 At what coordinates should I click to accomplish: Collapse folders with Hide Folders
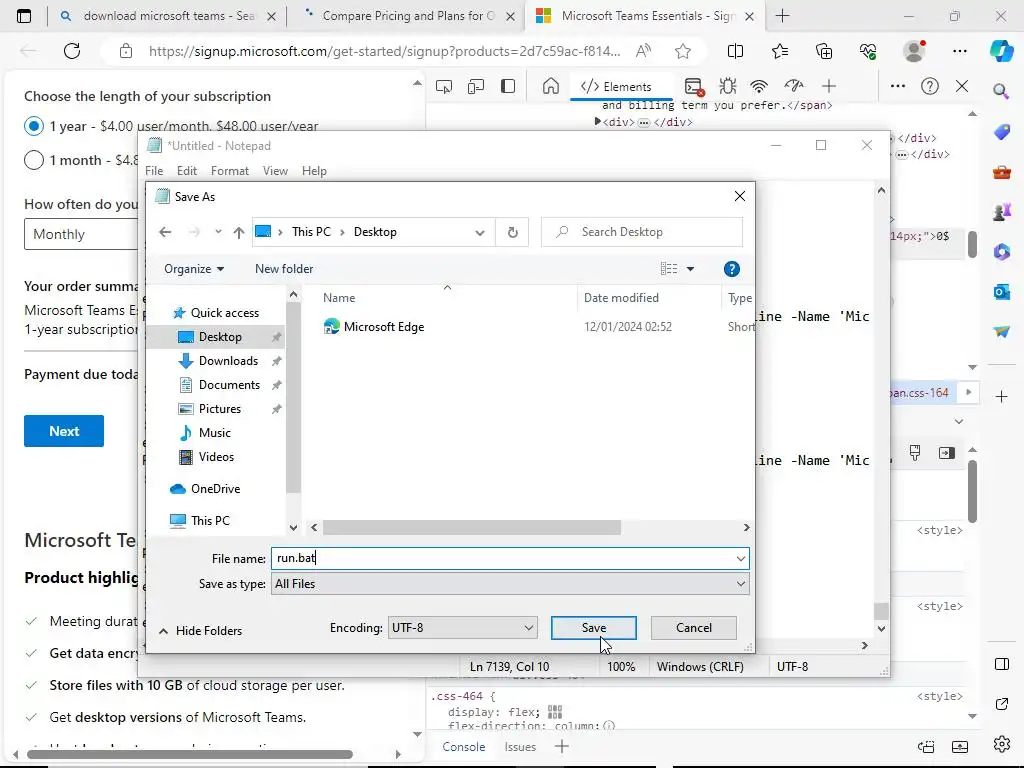[x=200, y=631]
